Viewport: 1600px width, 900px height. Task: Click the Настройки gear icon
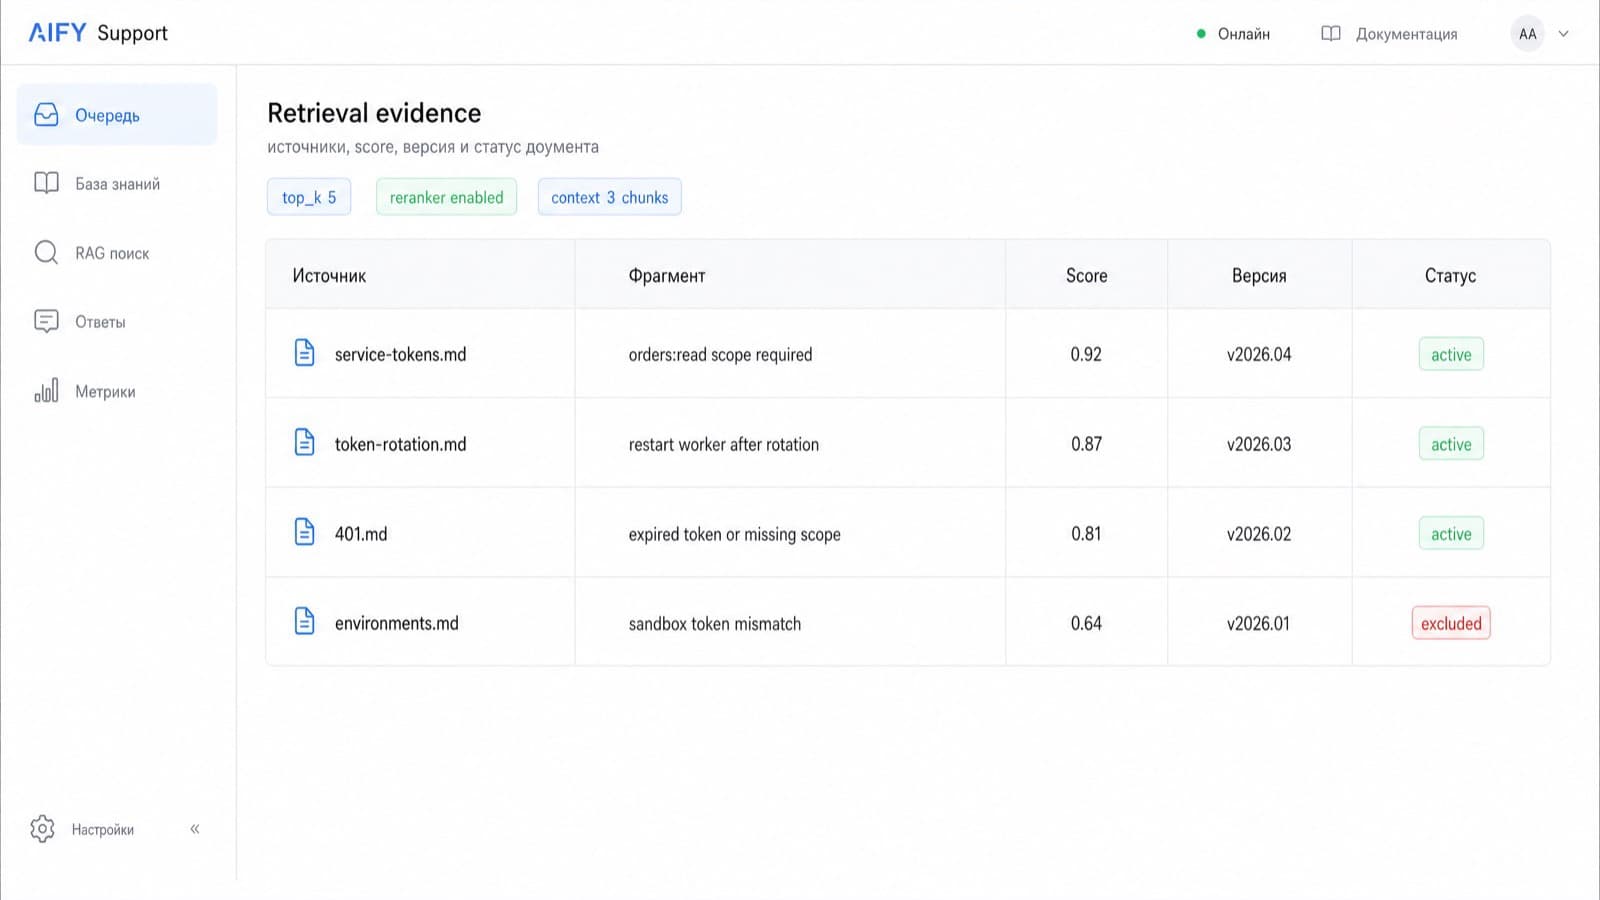[42, 829]
